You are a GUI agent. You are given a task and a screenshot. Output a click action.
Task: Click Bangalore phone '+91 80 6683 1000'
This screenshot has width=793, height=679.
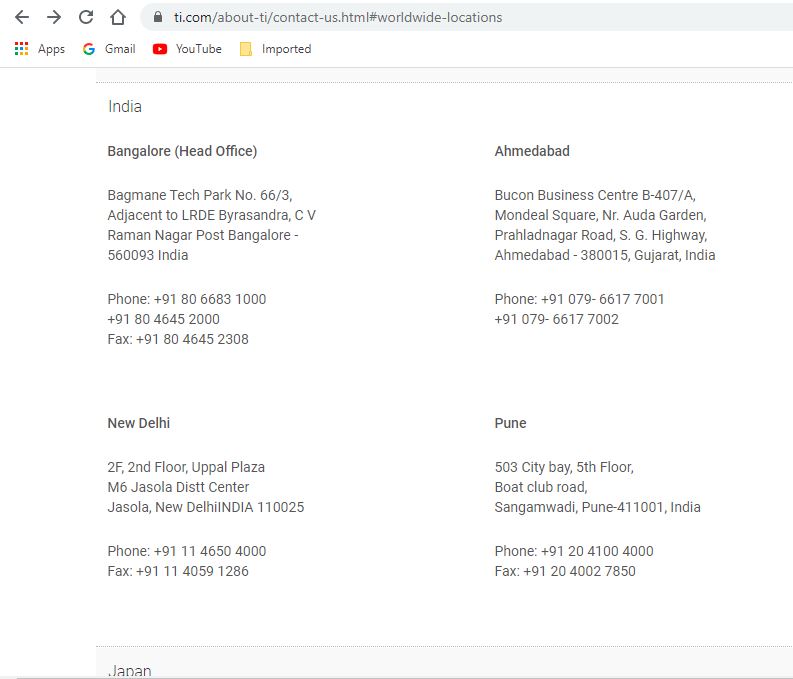tap(210, 299)
